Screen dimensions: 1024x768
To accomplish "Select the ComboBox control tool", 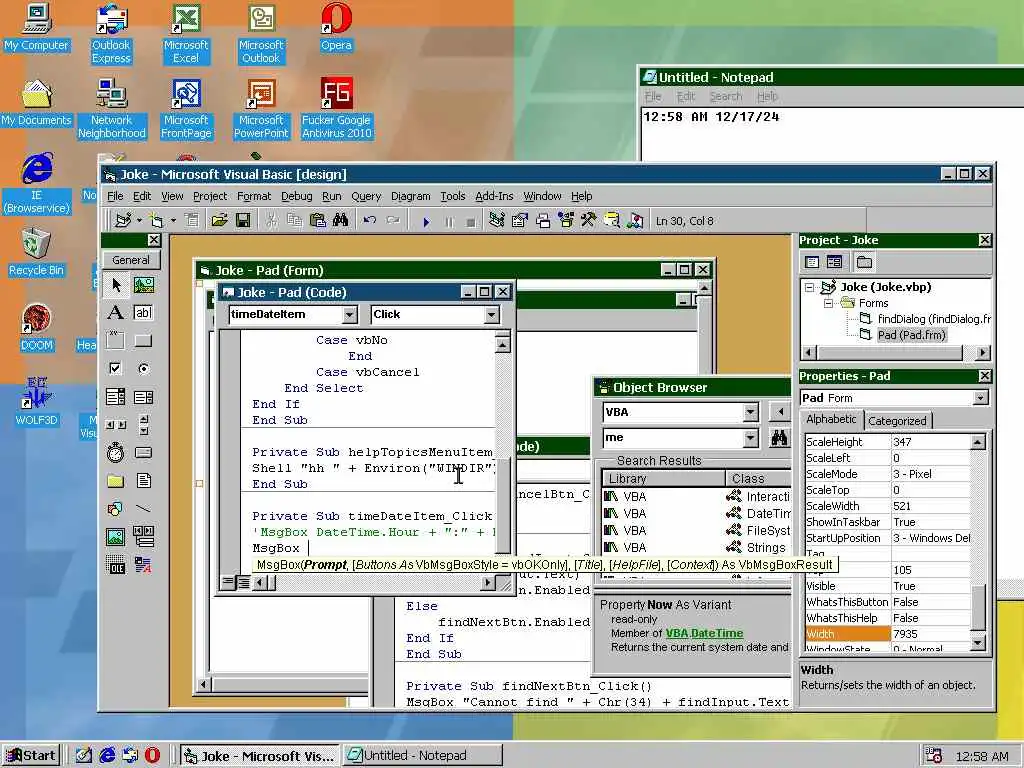I will [x=116, y=396].
